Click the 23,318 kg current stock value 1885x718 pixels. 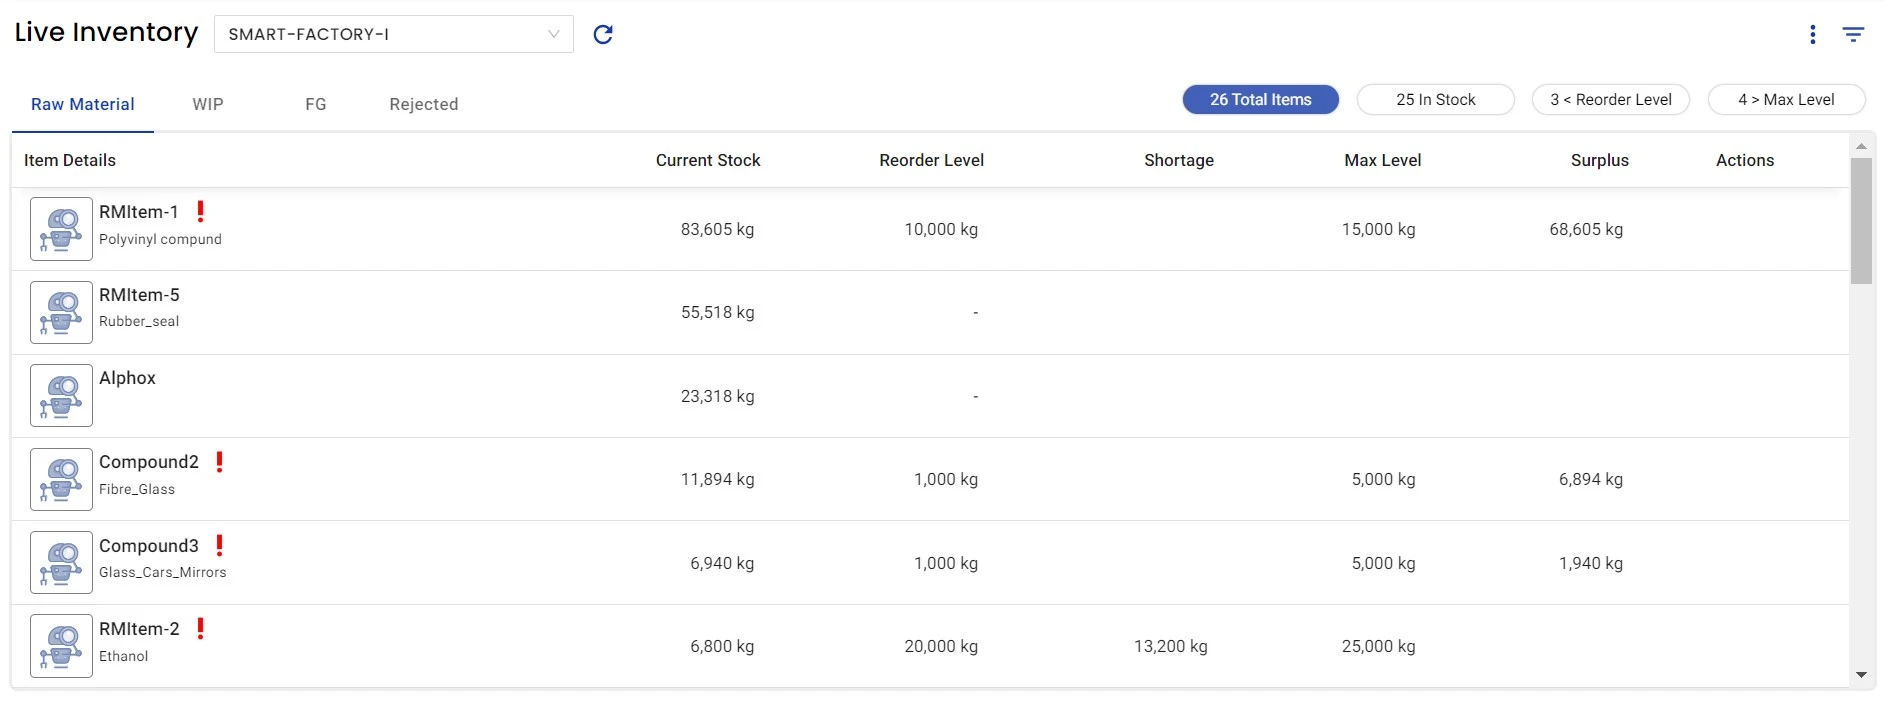(718, 396)
